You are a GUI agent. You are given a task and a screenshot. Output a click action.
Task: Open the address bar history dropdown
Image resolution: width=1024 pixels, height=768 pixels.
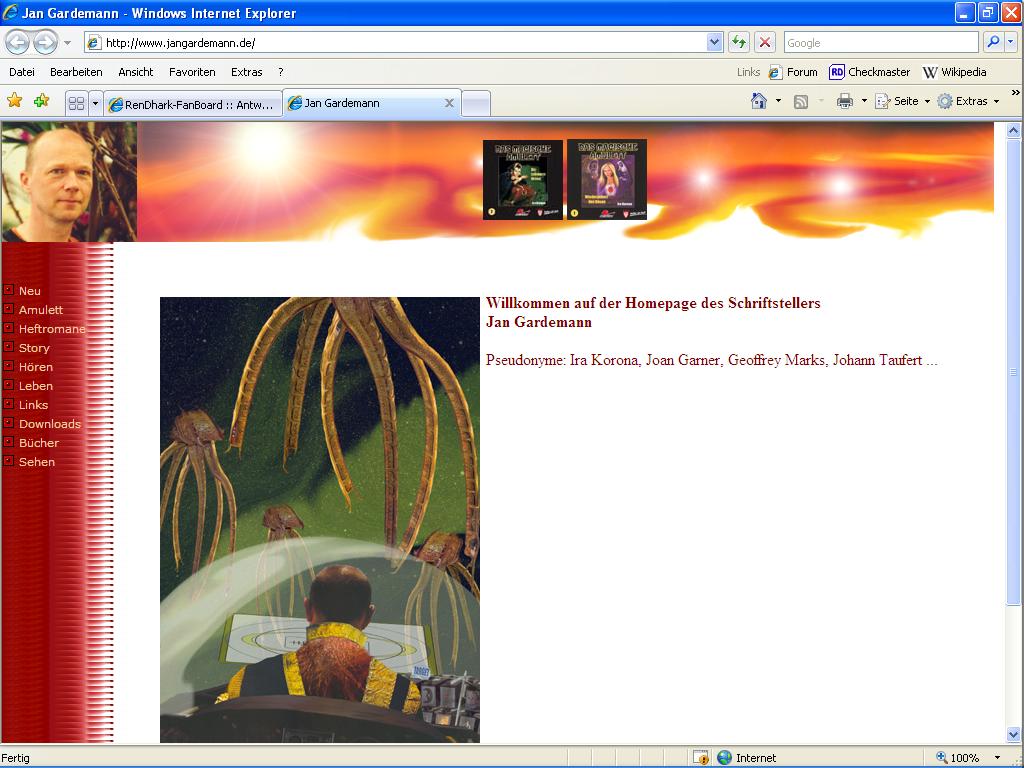[x=714, y=42]
